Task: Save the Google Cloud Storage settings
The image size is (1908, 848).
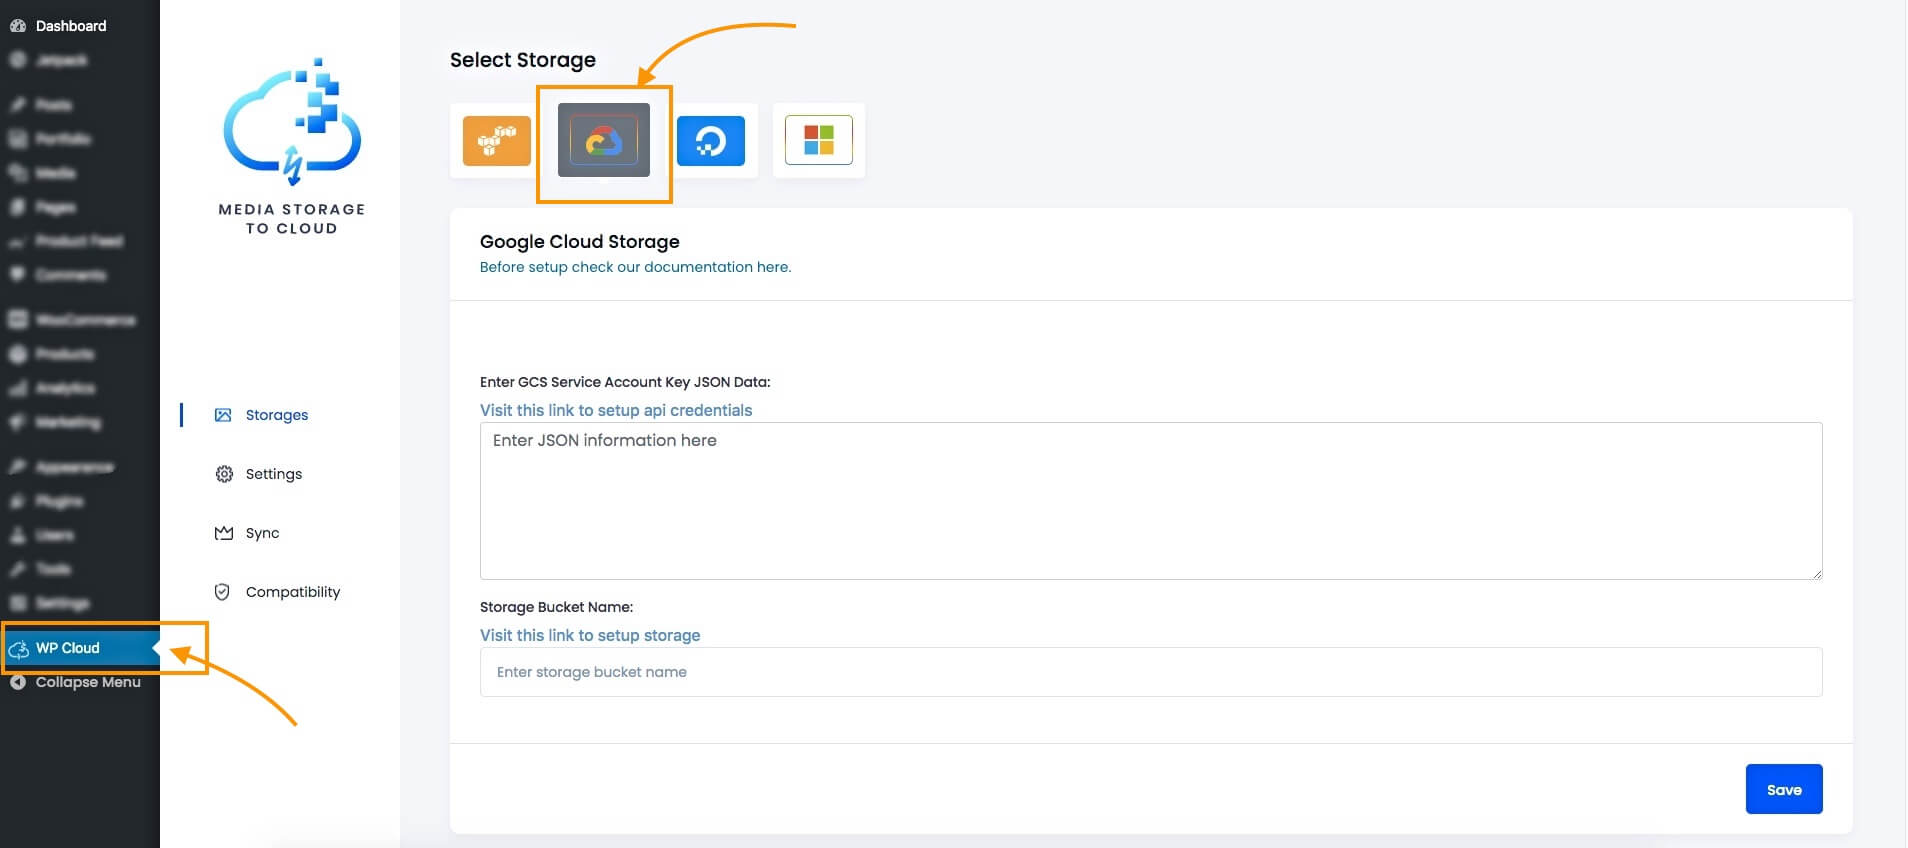Action: pos(1783,790)
